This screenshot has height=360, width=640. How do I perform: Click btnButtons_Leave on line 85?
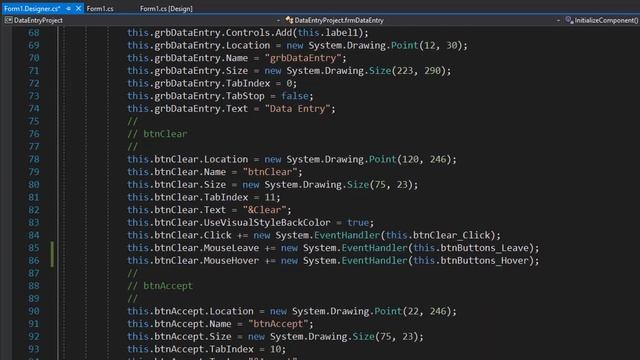[x=484, y=248]
